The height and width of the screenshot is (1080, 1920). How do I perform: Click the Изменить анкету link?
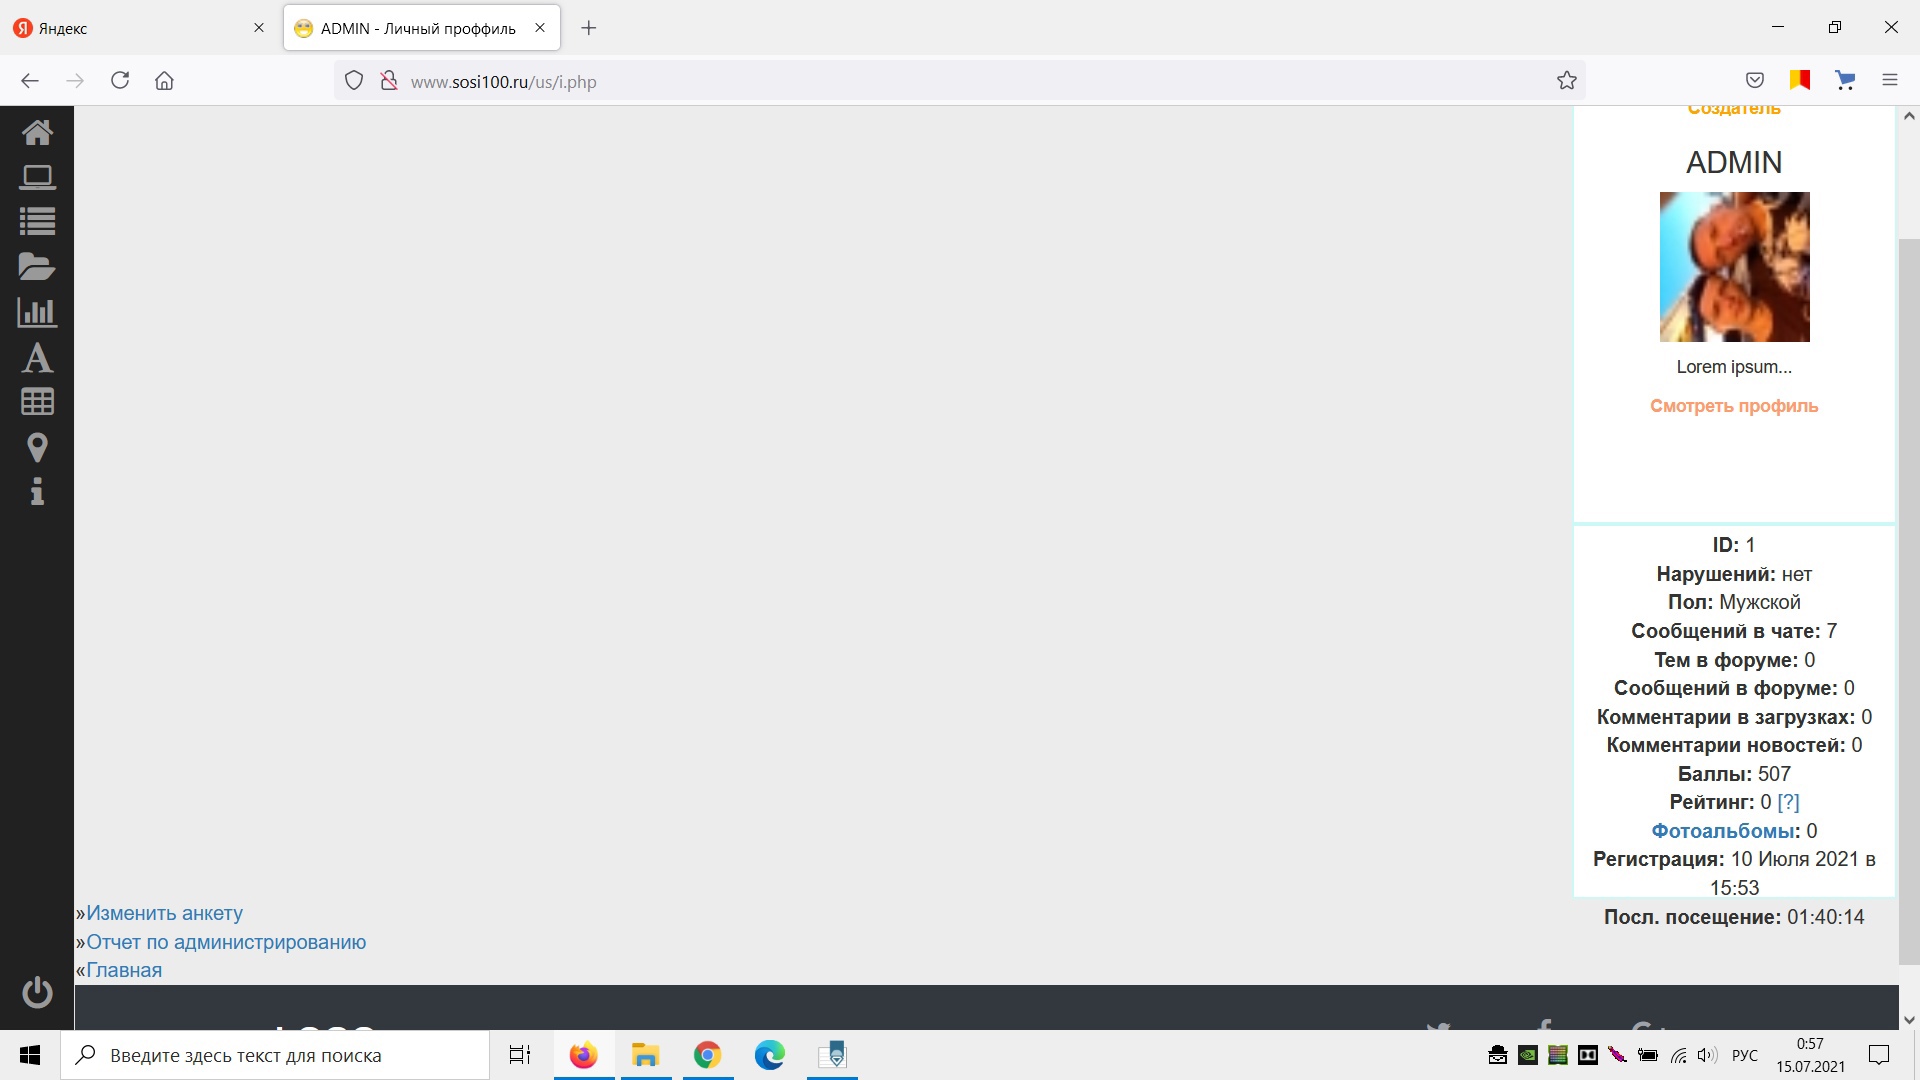(164, 913)
